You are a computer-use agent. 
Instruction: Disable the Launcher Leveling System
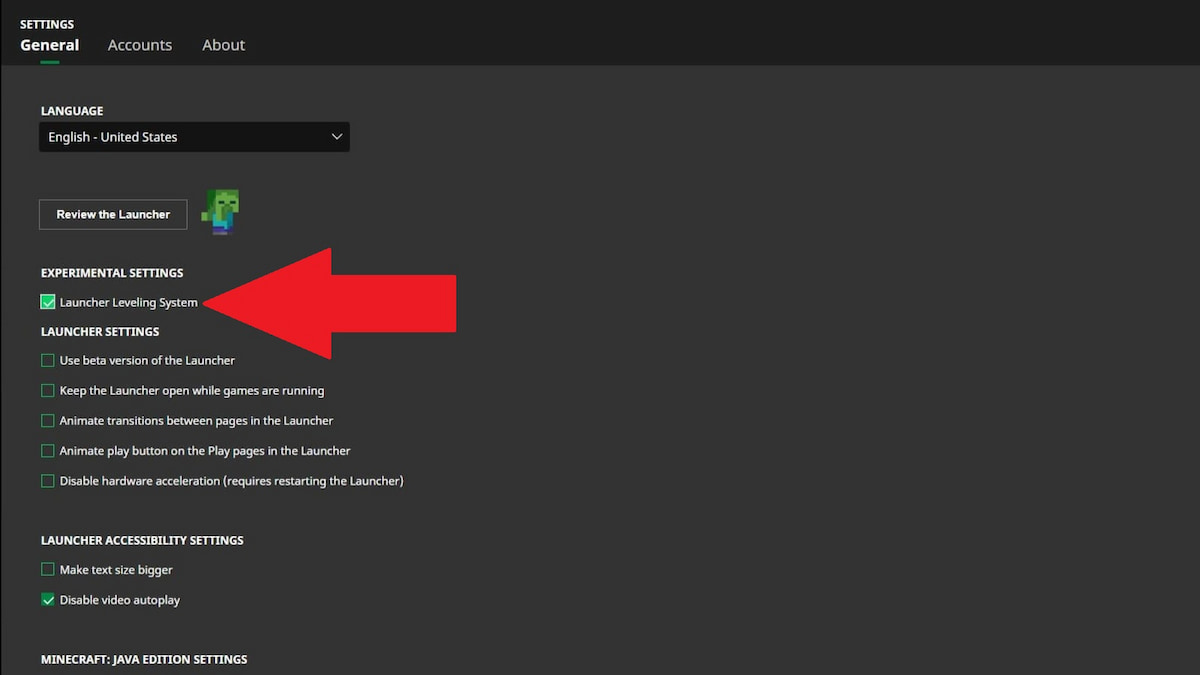[x=47, y=301]
